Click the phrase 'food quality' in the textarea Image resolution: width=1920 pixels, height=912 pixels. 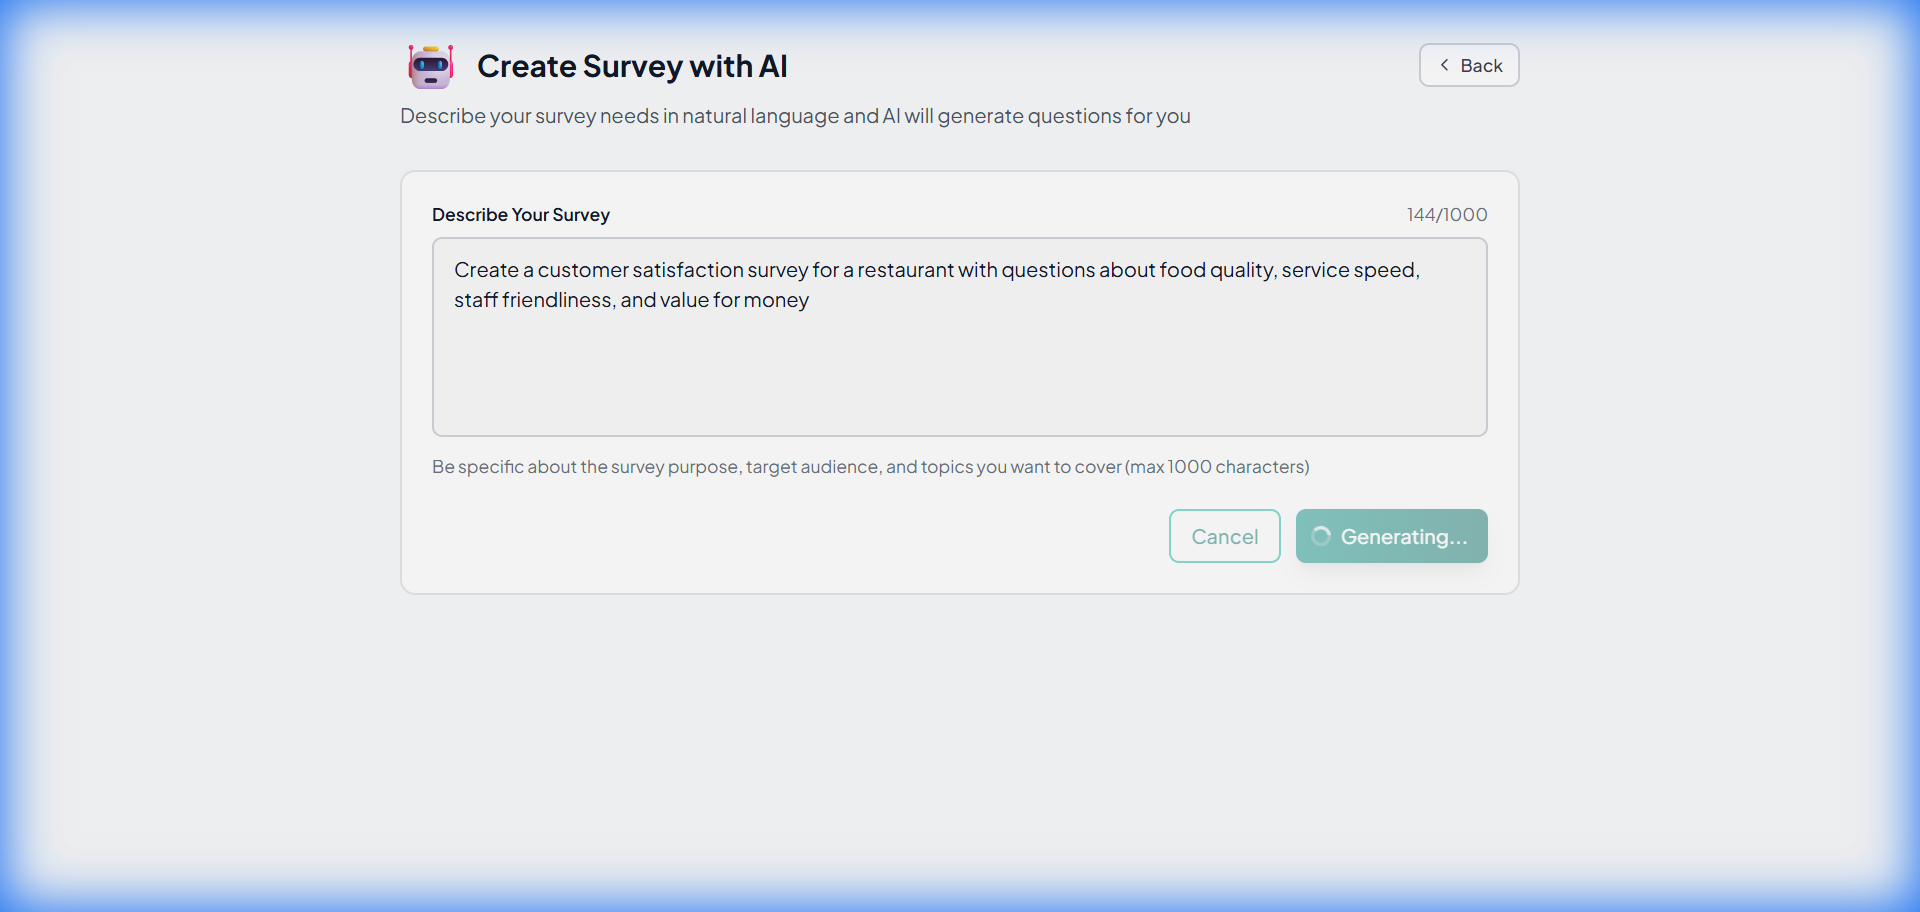tap(1214, 270)
